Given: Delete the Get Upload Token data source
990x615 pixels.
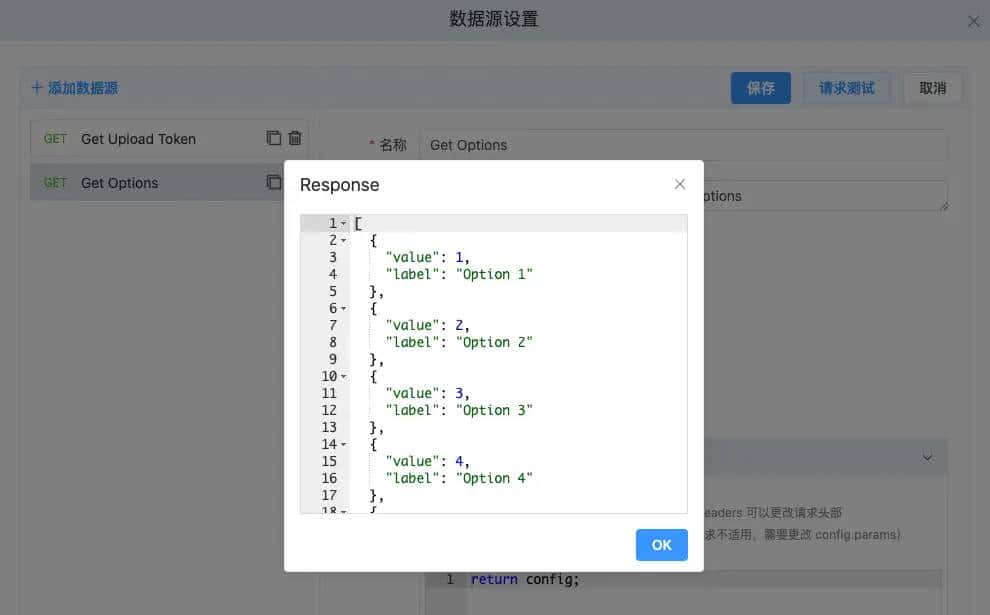Looking at the screenshot, I should point(295,139).
